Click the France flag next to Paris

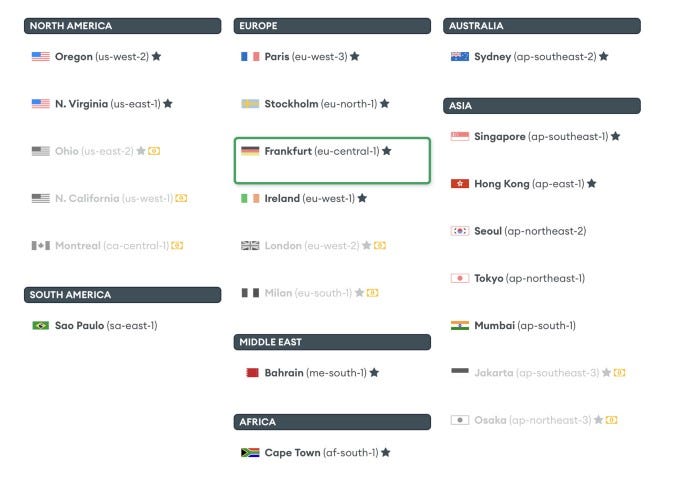point(250,57)
